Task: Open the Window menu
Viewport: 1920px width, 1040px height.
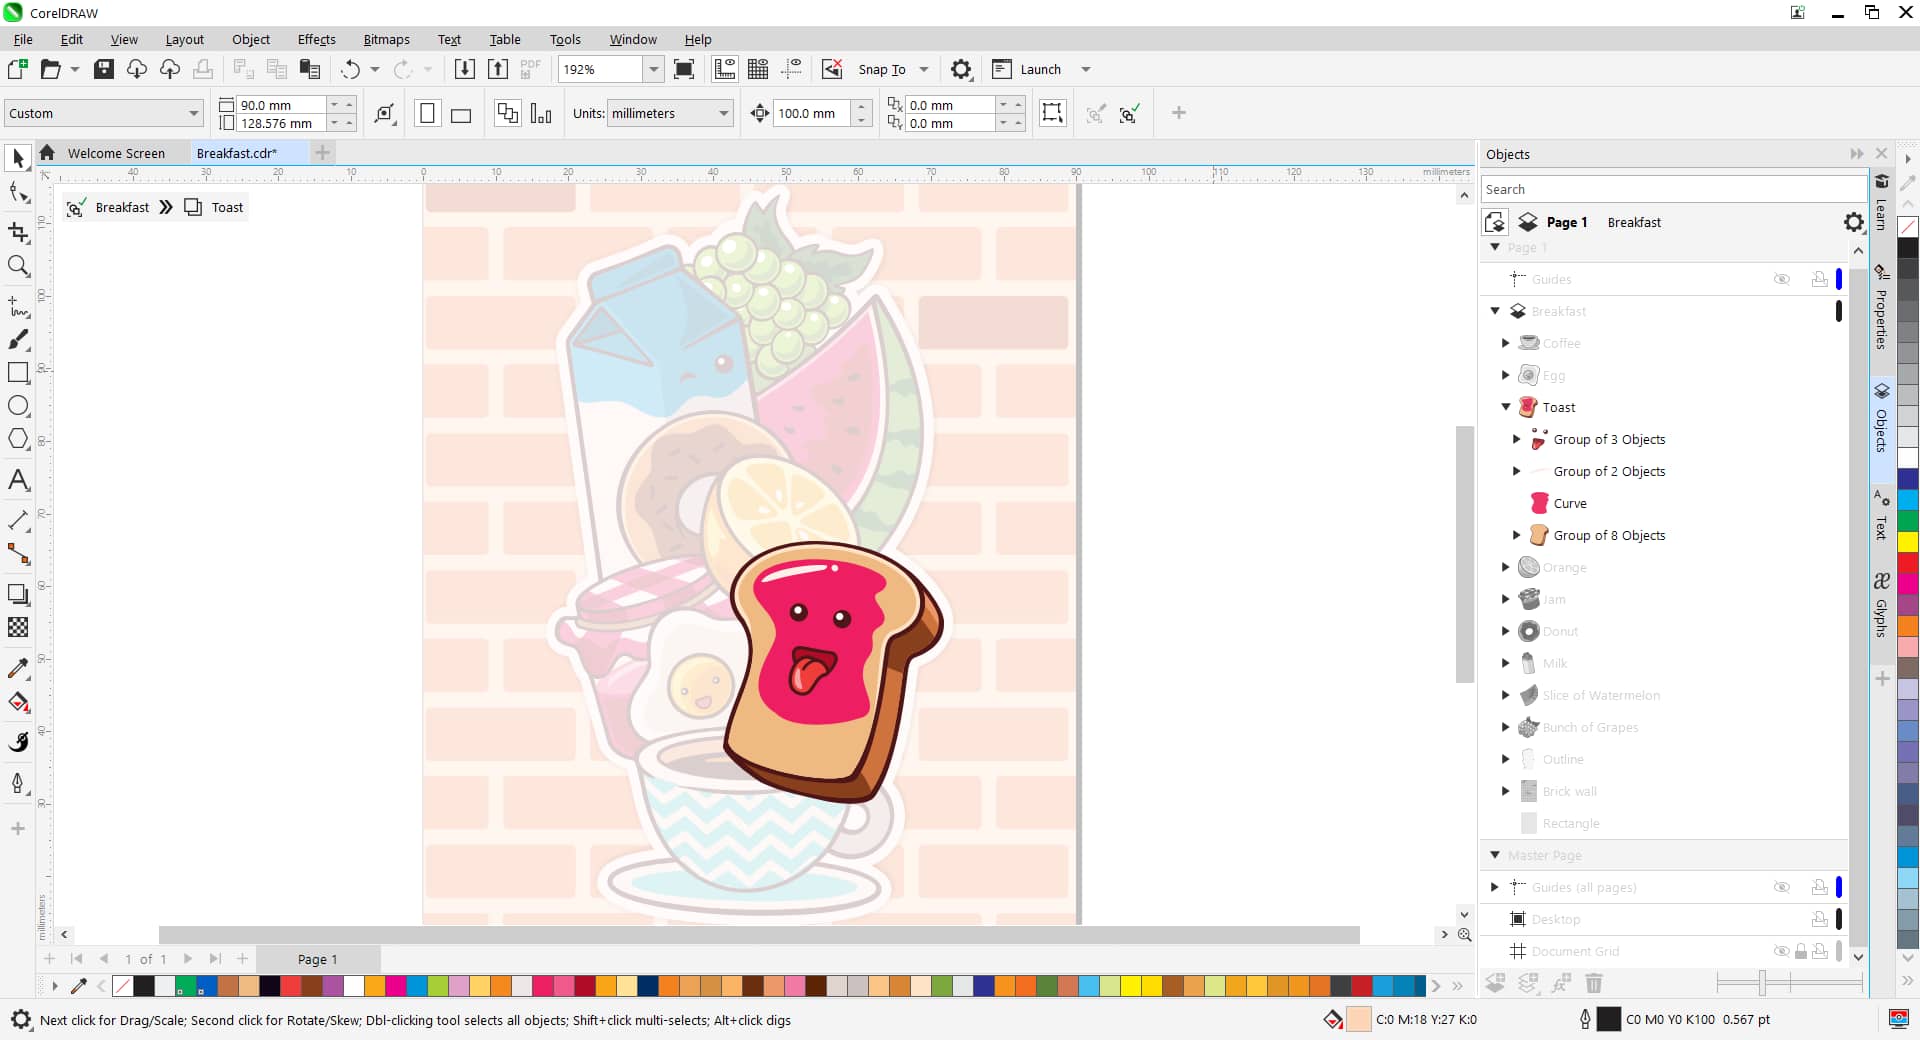Action: tap(633, 39)
